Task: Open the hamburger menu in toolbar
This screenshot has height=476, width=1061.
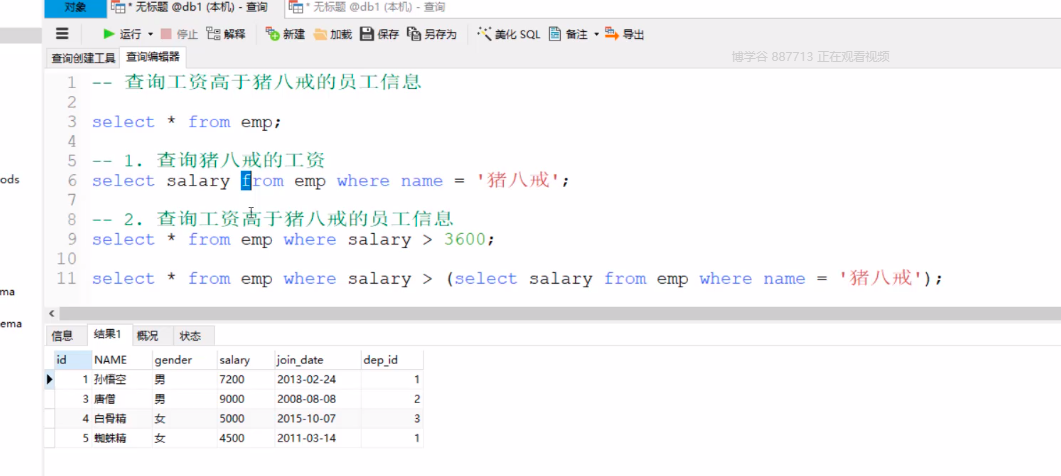Action: tap(62, 34)
